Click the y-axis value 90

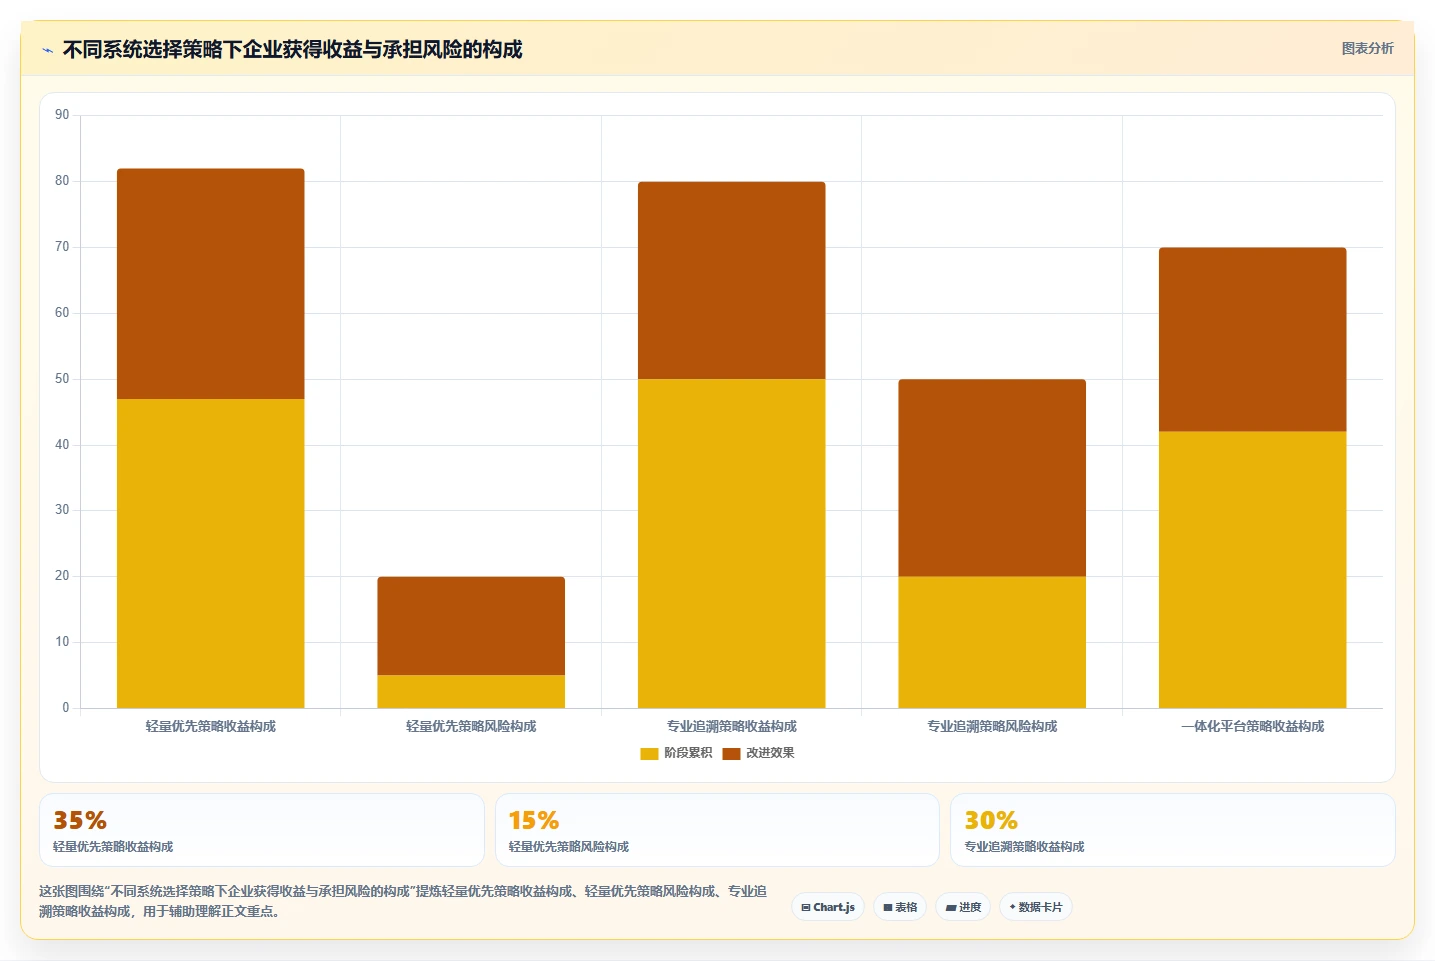coord(62,115)
